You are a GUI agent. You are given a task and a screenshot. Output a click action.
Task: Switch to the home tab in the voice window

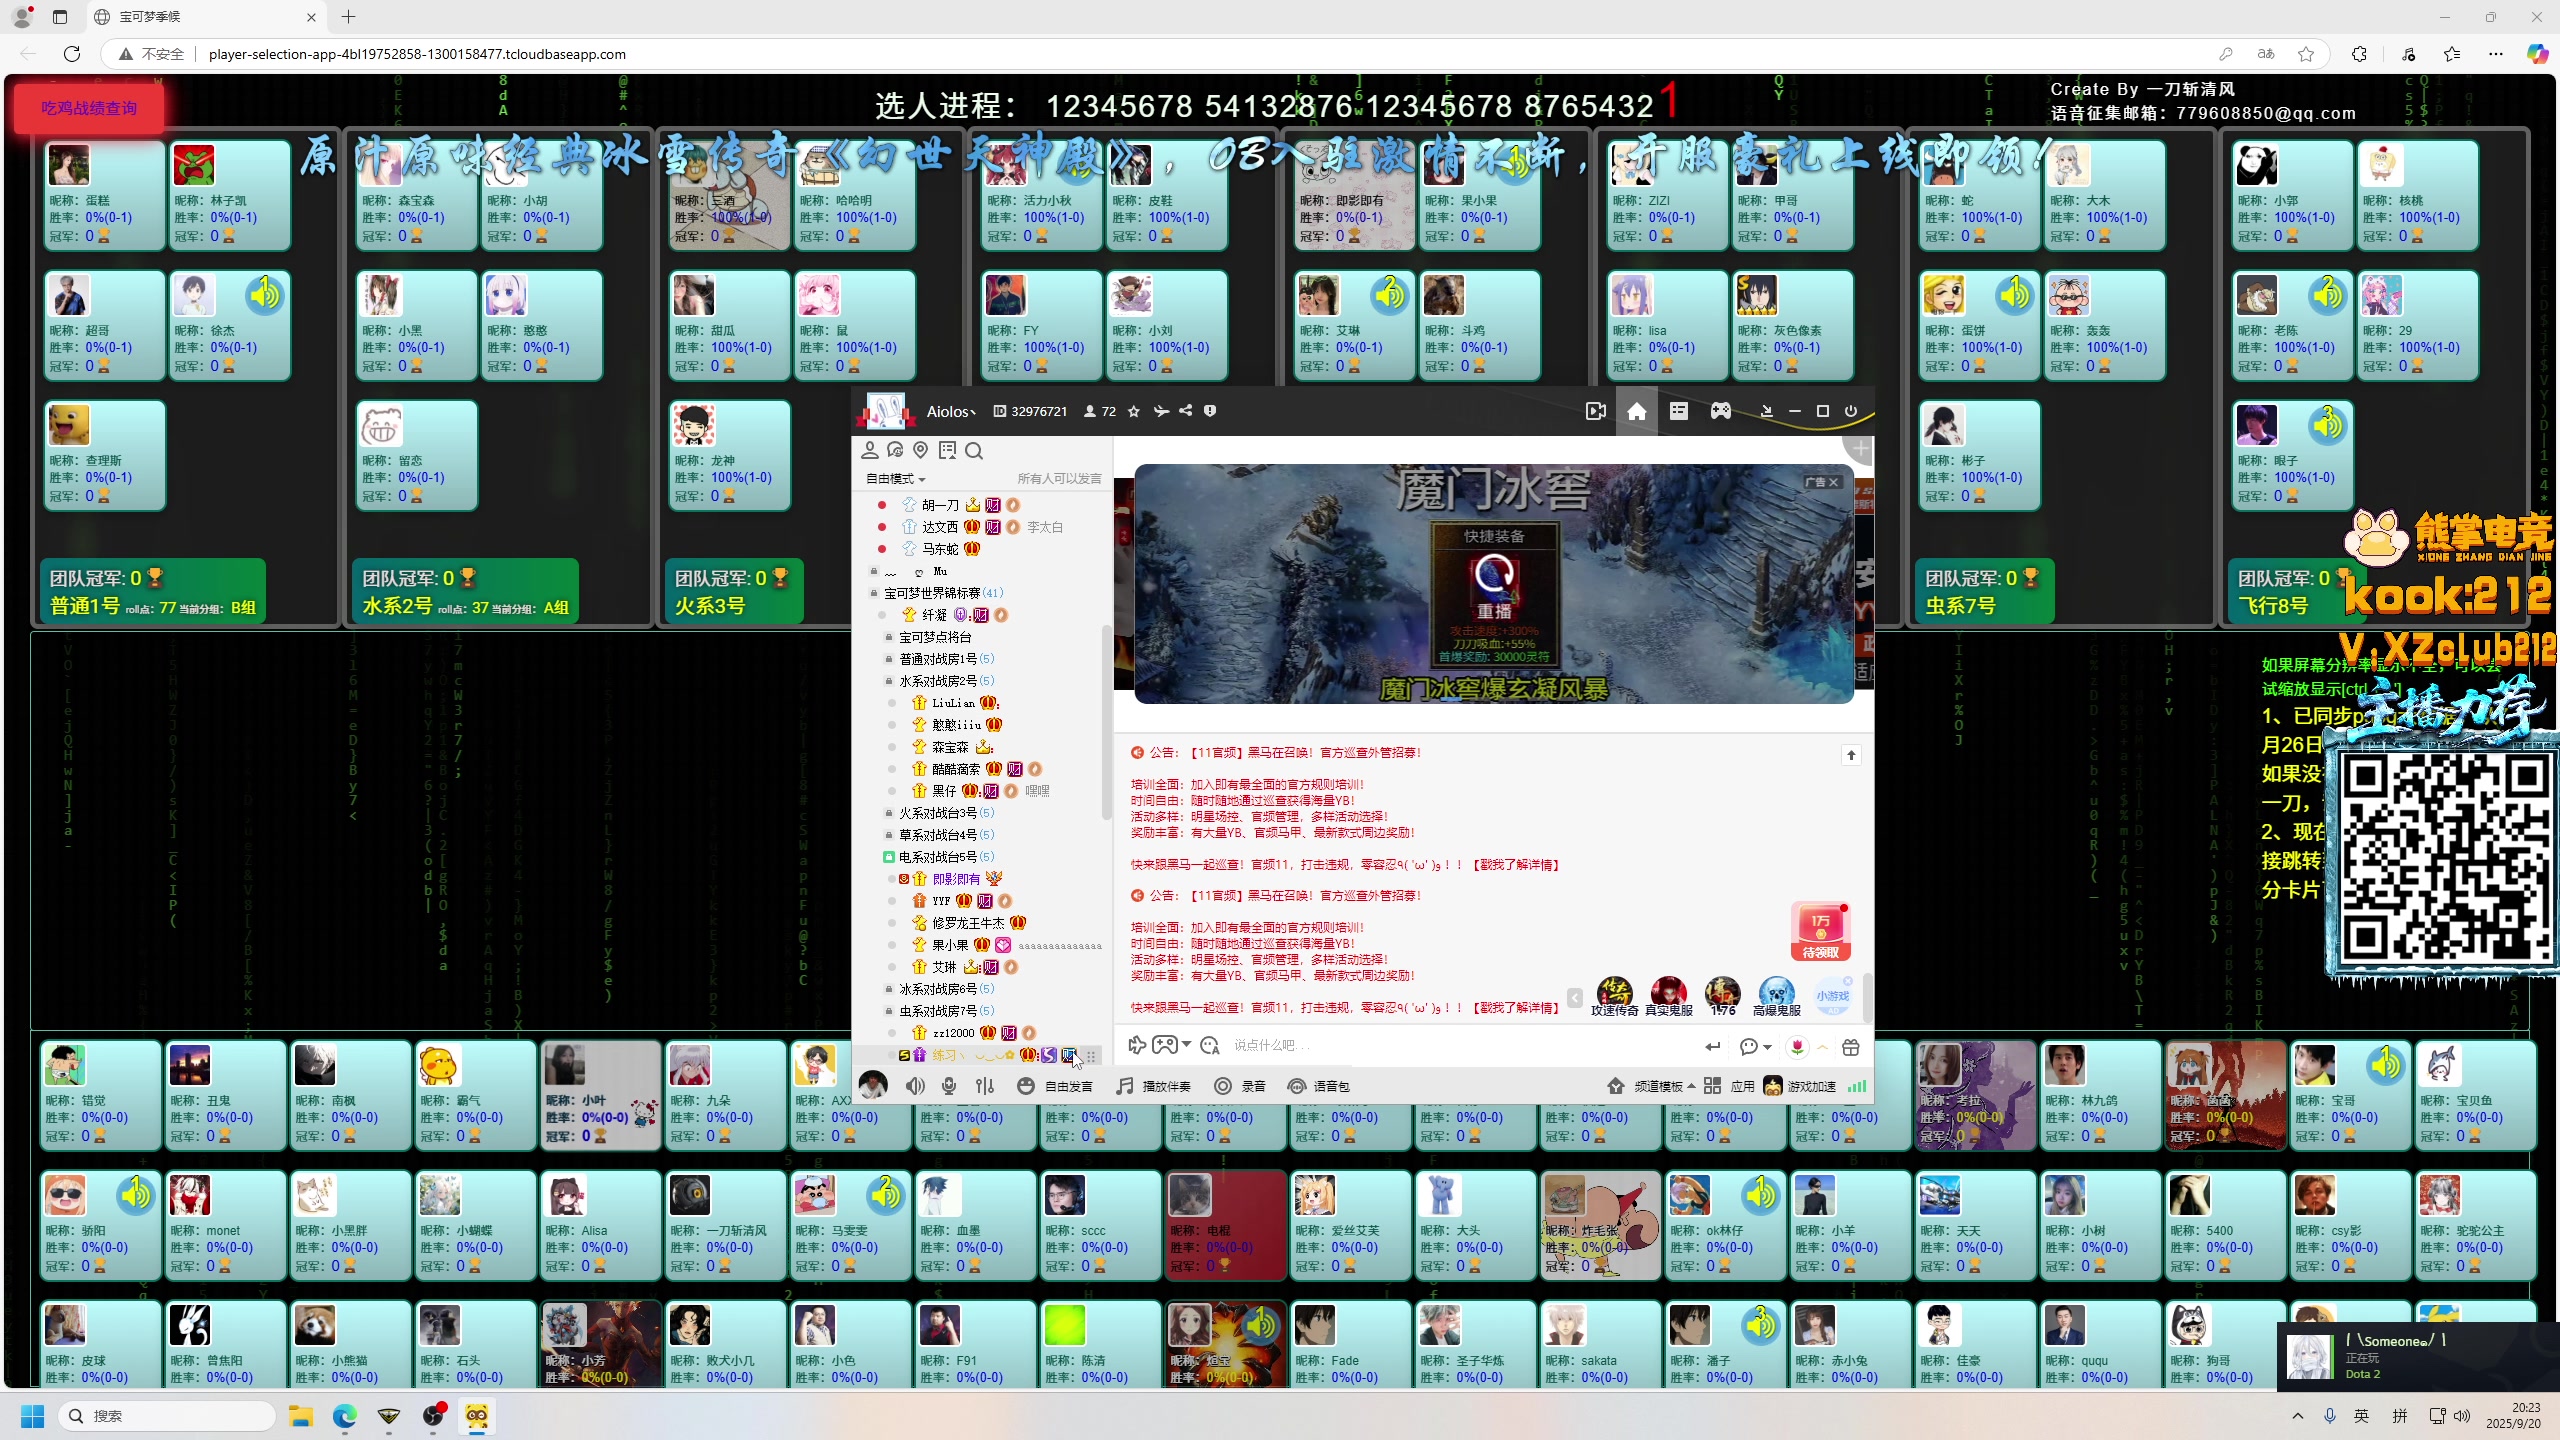1636,411
